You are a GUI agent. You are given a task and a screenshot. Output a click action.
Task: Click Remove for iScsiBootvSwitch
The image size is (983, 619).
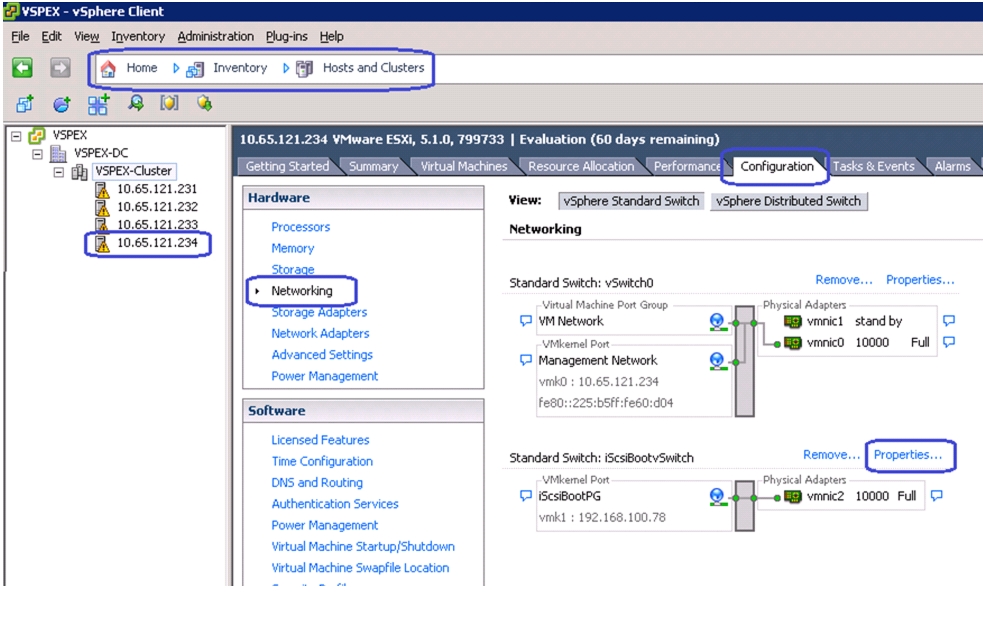pyautogui.click(x=831, y=455)
